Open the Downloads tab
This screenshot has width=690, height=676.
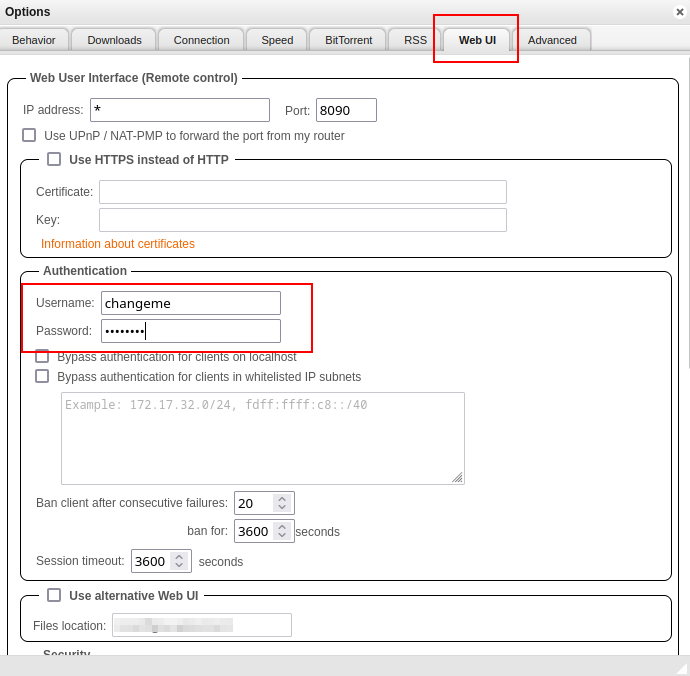click(x=114, y=40)
